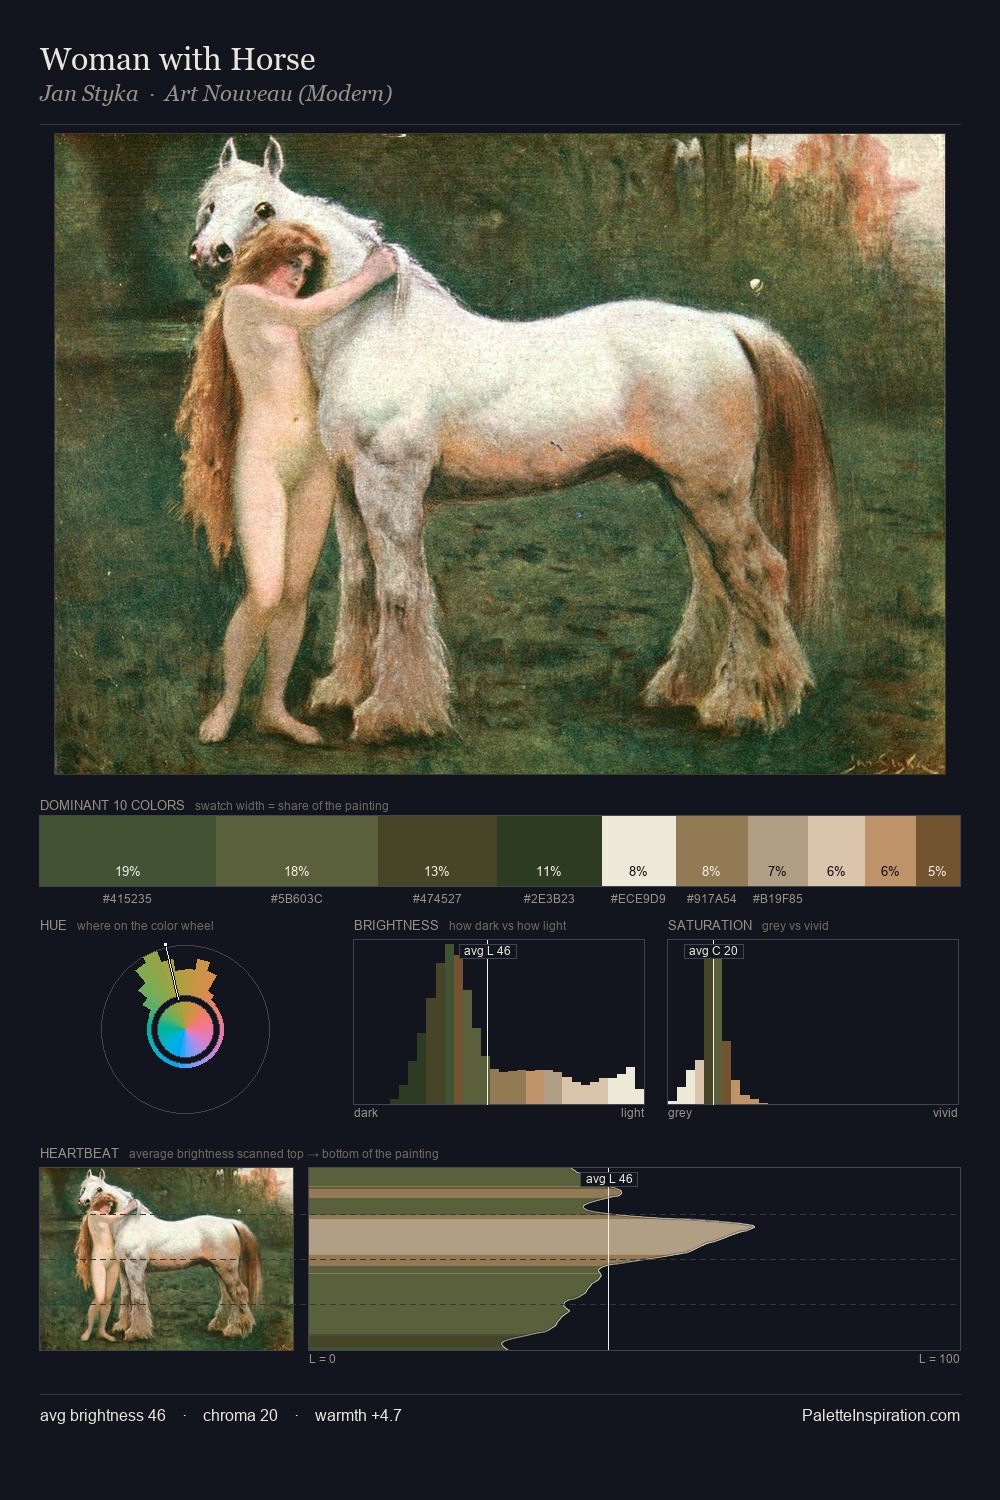Click the 13% dark olive swatch

point(437,851)
